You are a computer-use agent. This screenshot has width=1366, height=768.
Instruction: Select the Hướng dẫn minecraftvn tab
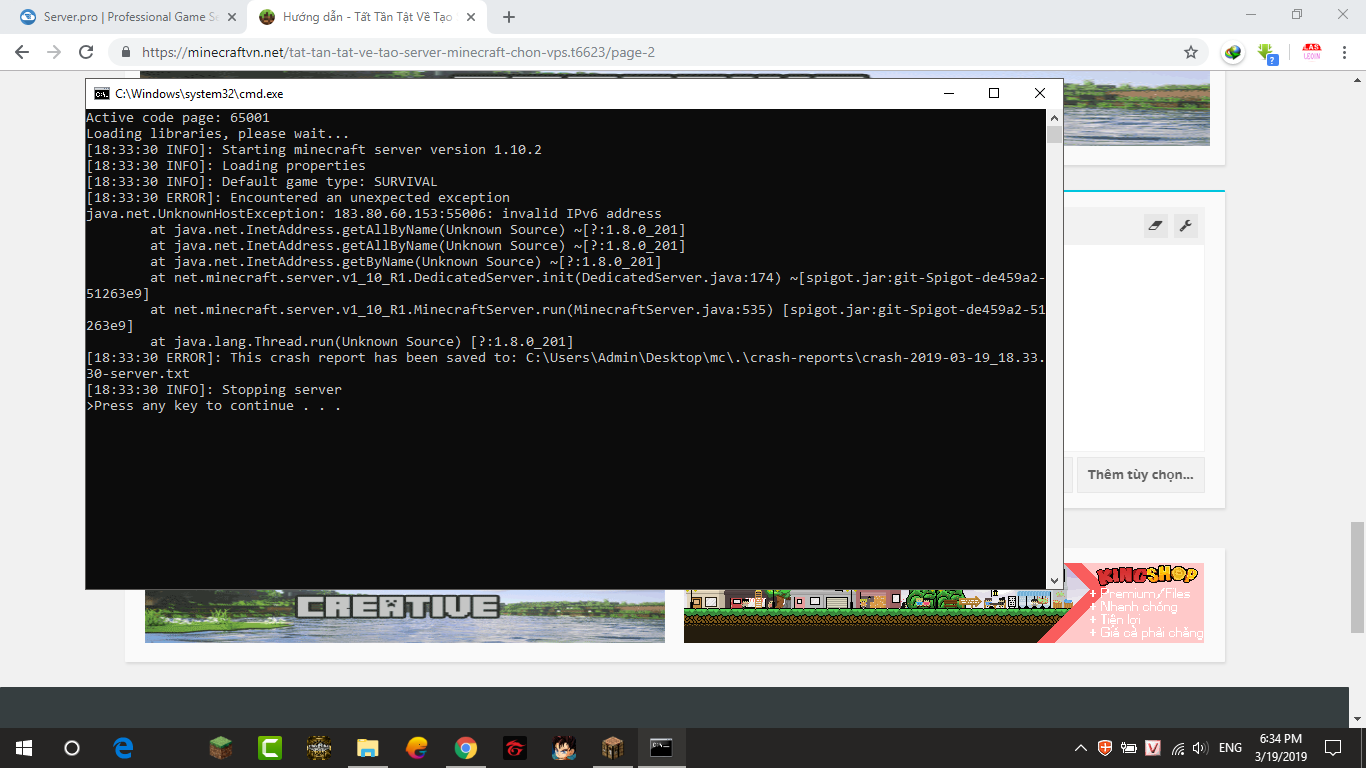(x=364, y=17)
